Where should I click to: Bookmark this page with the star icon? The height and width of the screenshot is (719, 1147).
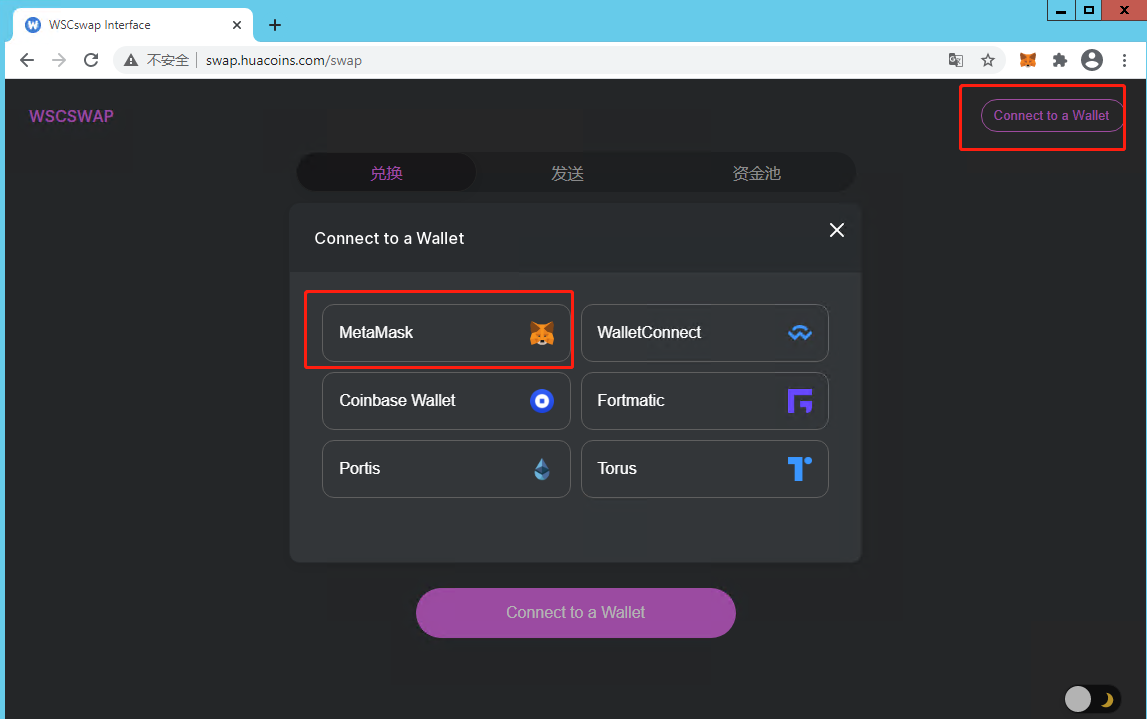click(988, 60)
